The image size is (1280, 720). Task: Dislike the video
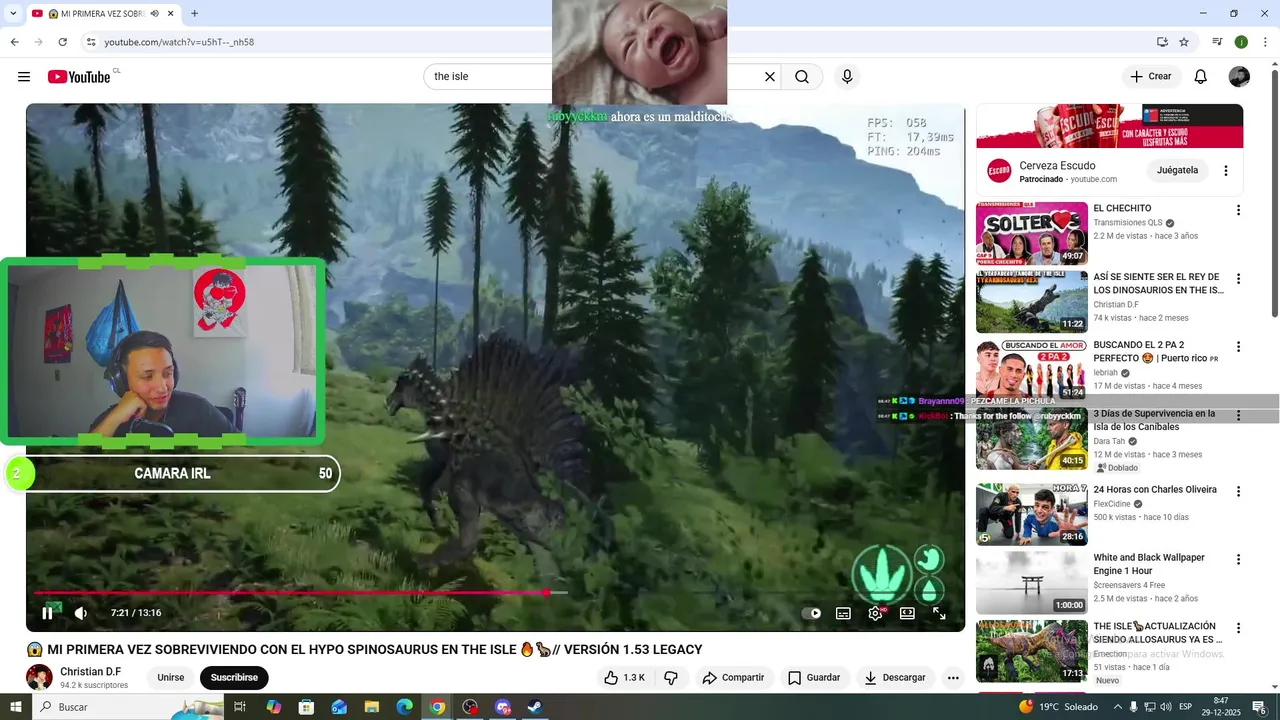pyautogui.click(x=671, y=678)
